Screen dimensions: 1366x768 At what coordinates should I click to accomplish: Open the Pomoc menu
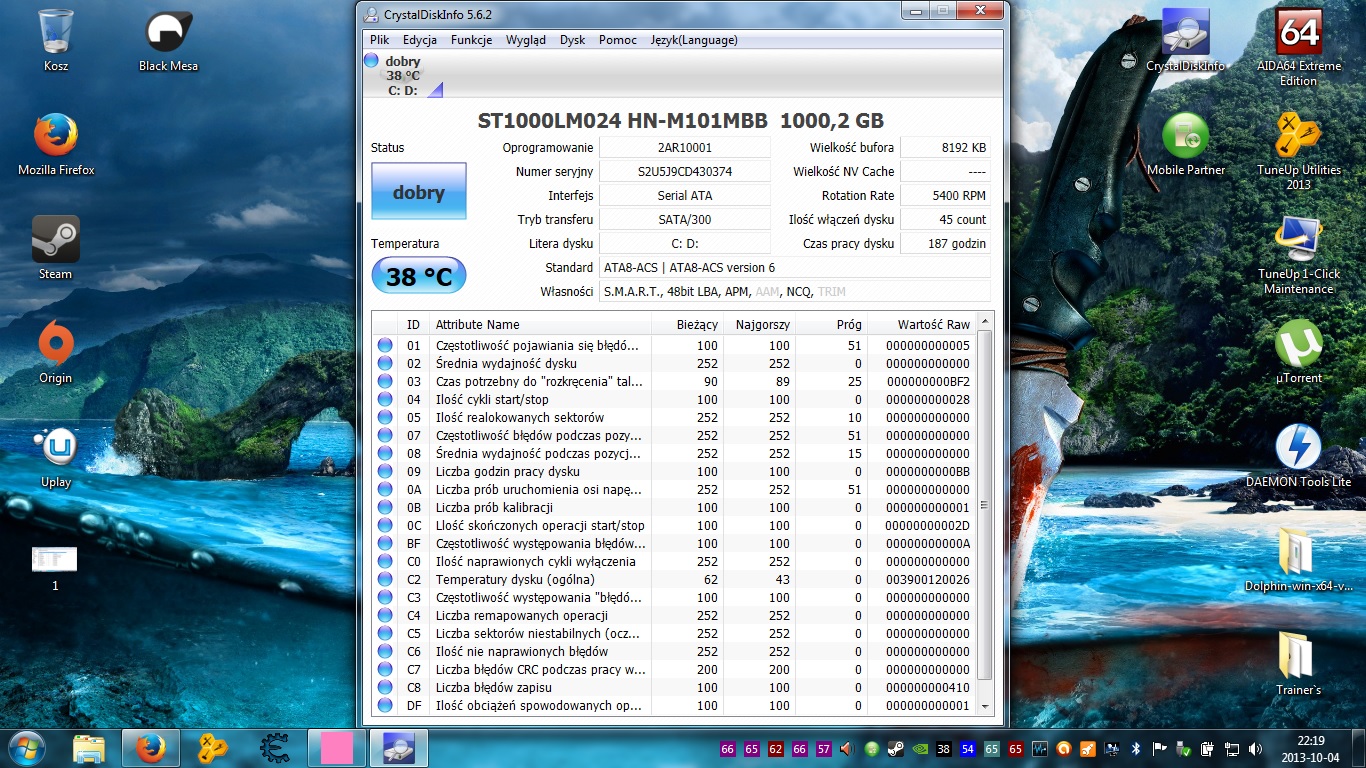[x=618, y=40]
